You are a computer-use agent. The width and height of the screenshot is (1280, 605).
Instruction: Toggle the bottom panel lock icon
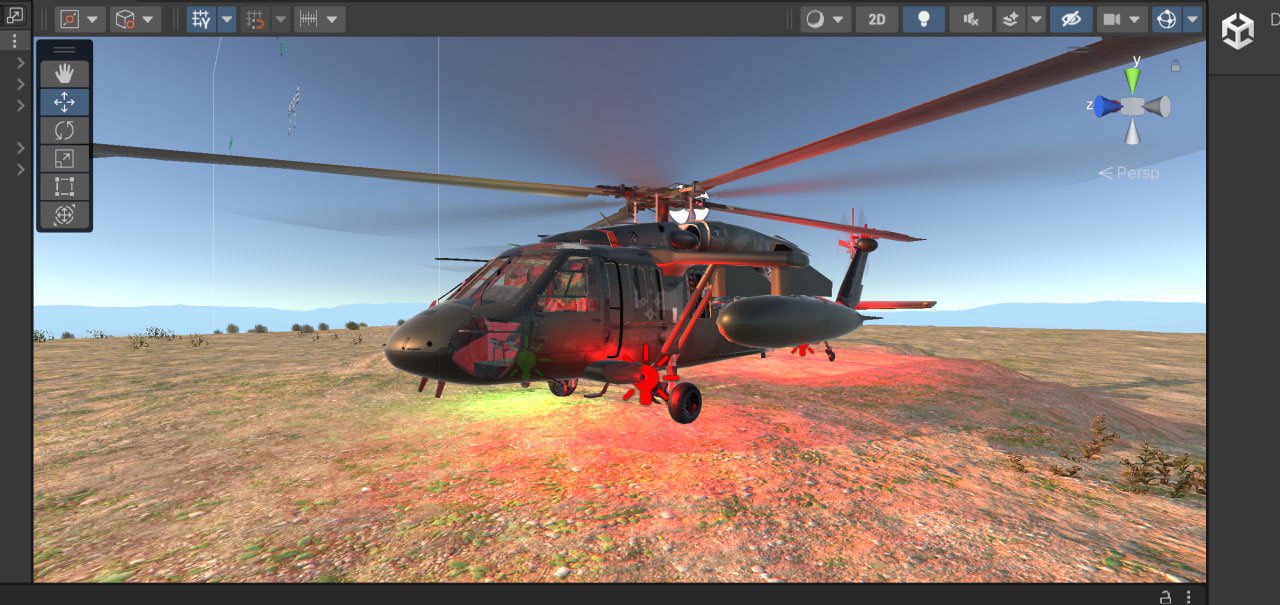click(1165, 596)
